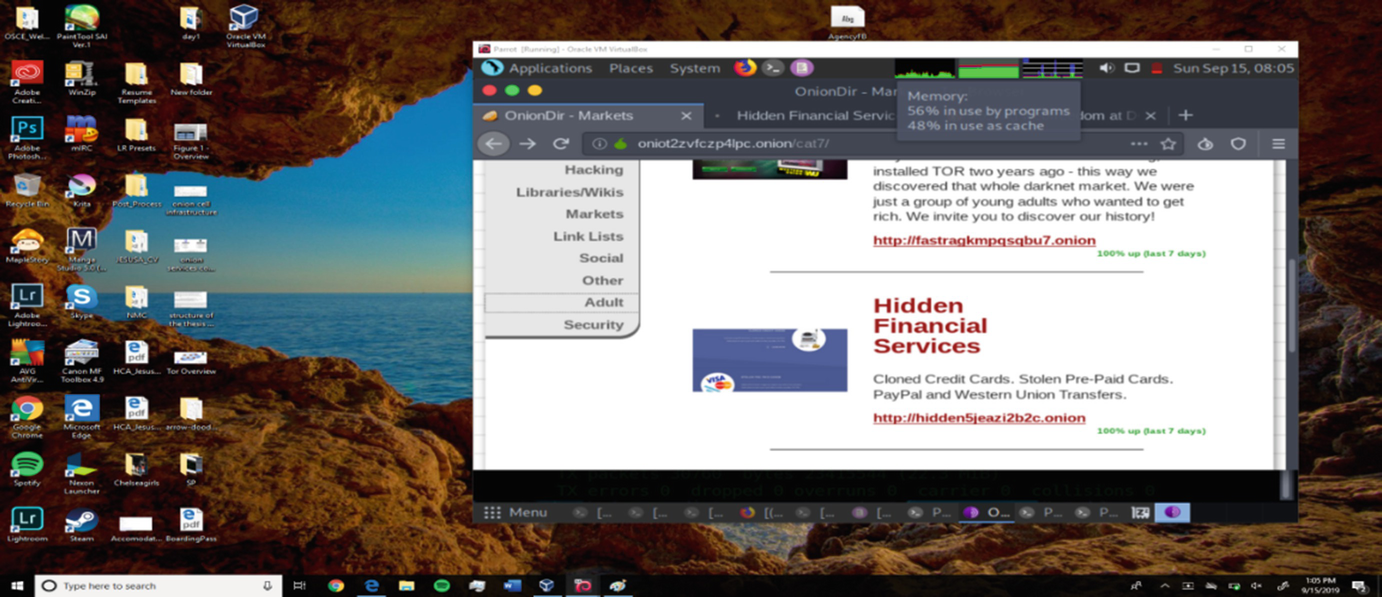The image size is (1382, 597).
Task: Click the clock showing Sun Sep 15
Action: [x=1233, y=68]
